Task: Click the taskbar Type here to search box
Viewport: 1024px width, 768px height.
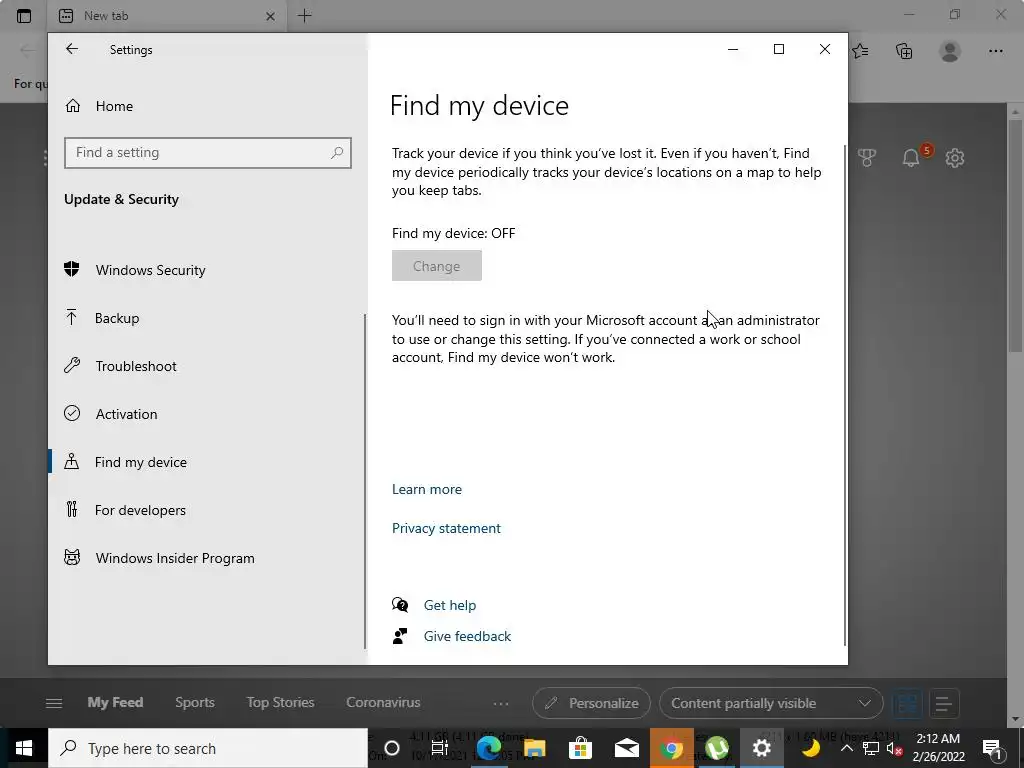Action: click(x=208, y=748)
